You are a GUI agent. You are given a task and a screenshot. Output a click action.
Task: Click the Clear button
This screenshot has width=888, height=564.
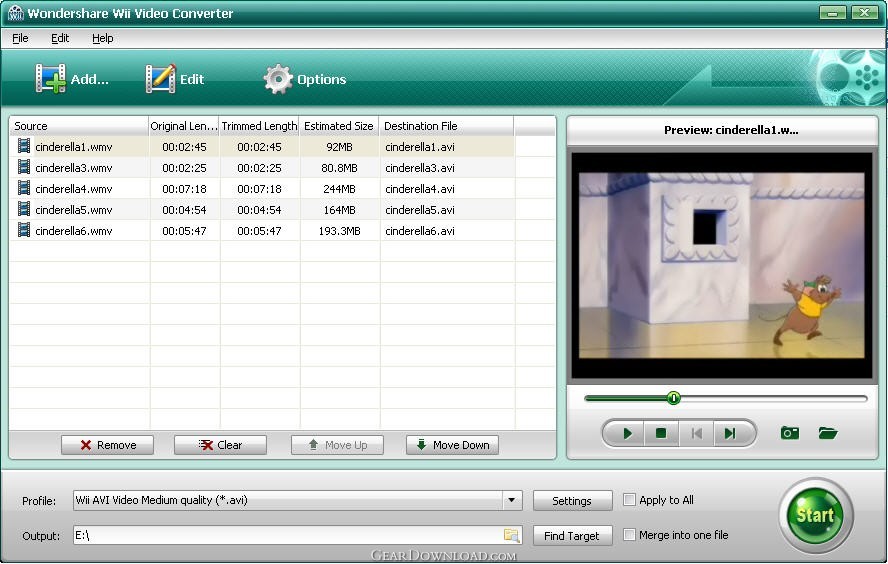[220, 445]
